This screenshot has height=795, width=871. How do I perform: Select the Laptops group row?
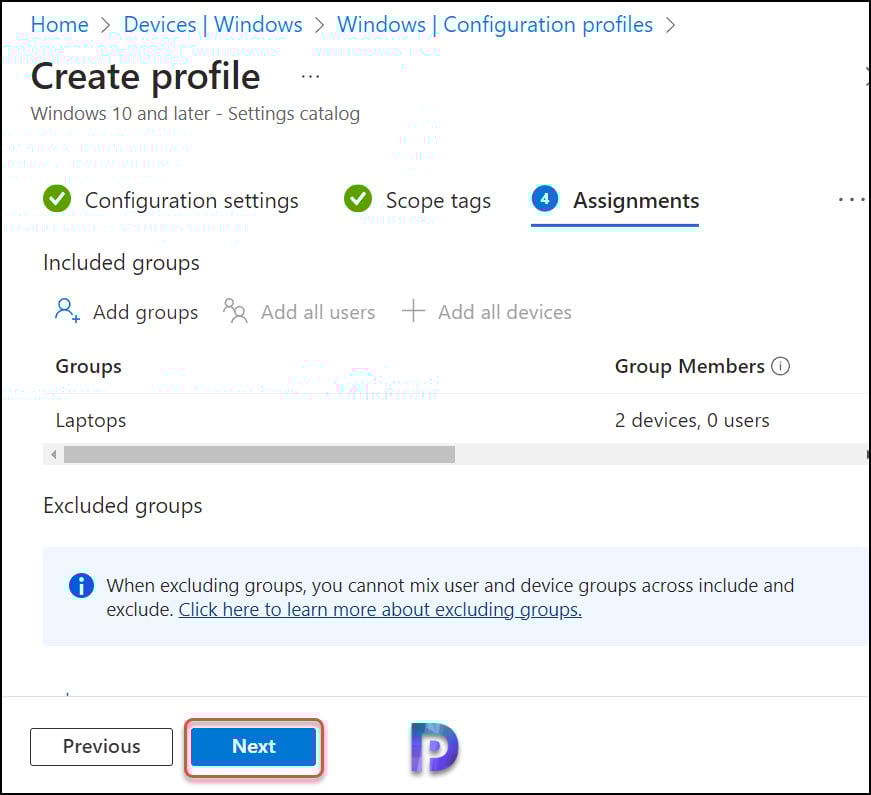click(x=455, y=420)
